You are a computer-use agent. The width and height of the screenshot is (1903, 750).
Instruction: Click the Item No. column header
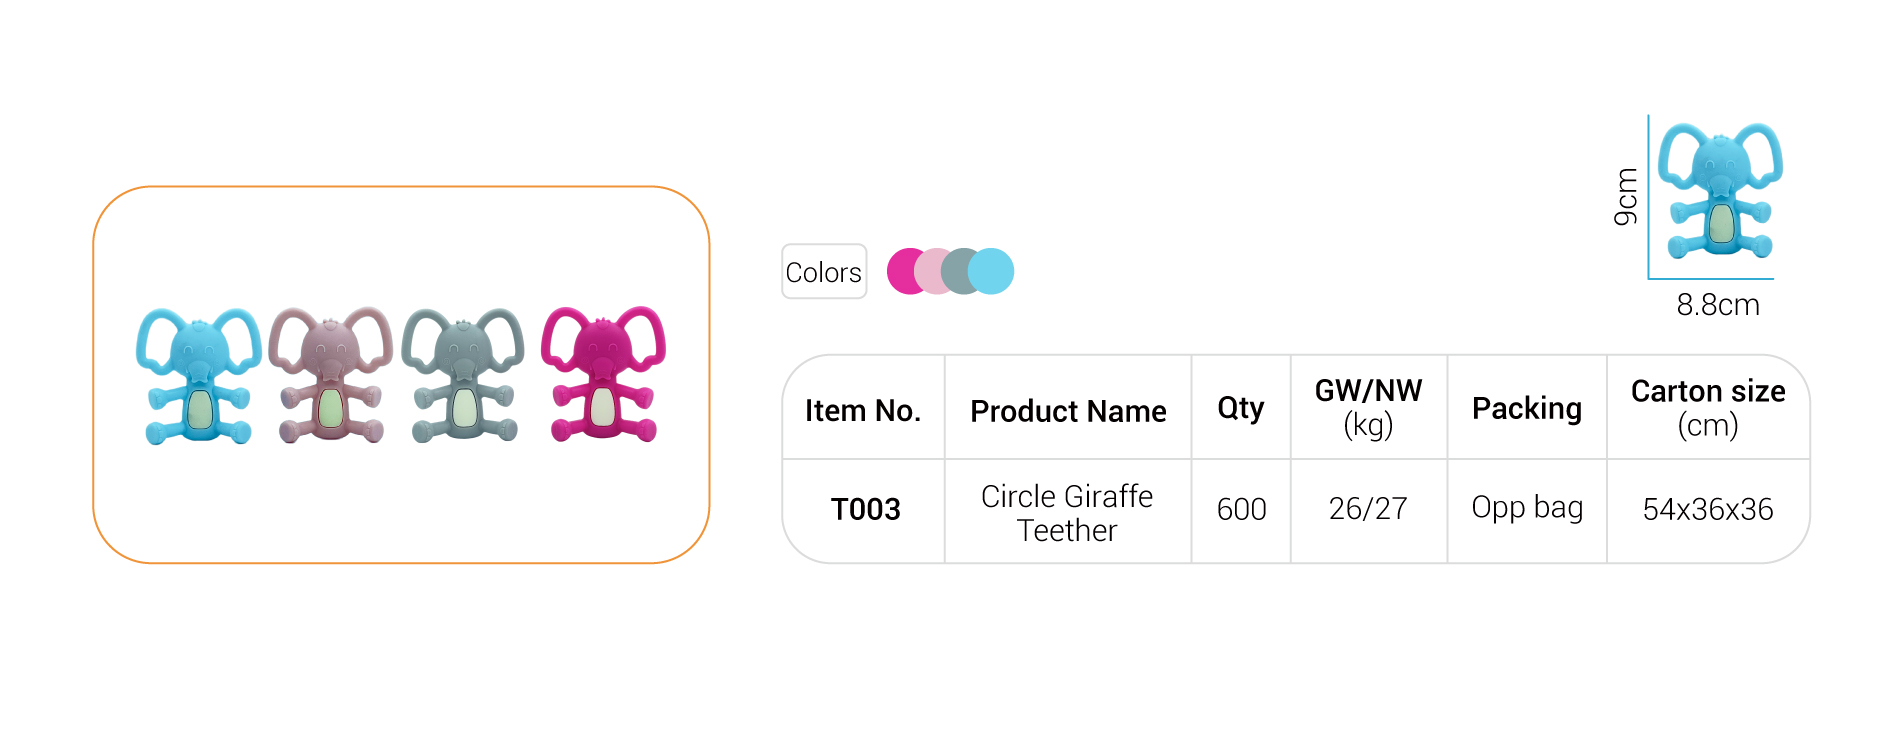[863, 408]
